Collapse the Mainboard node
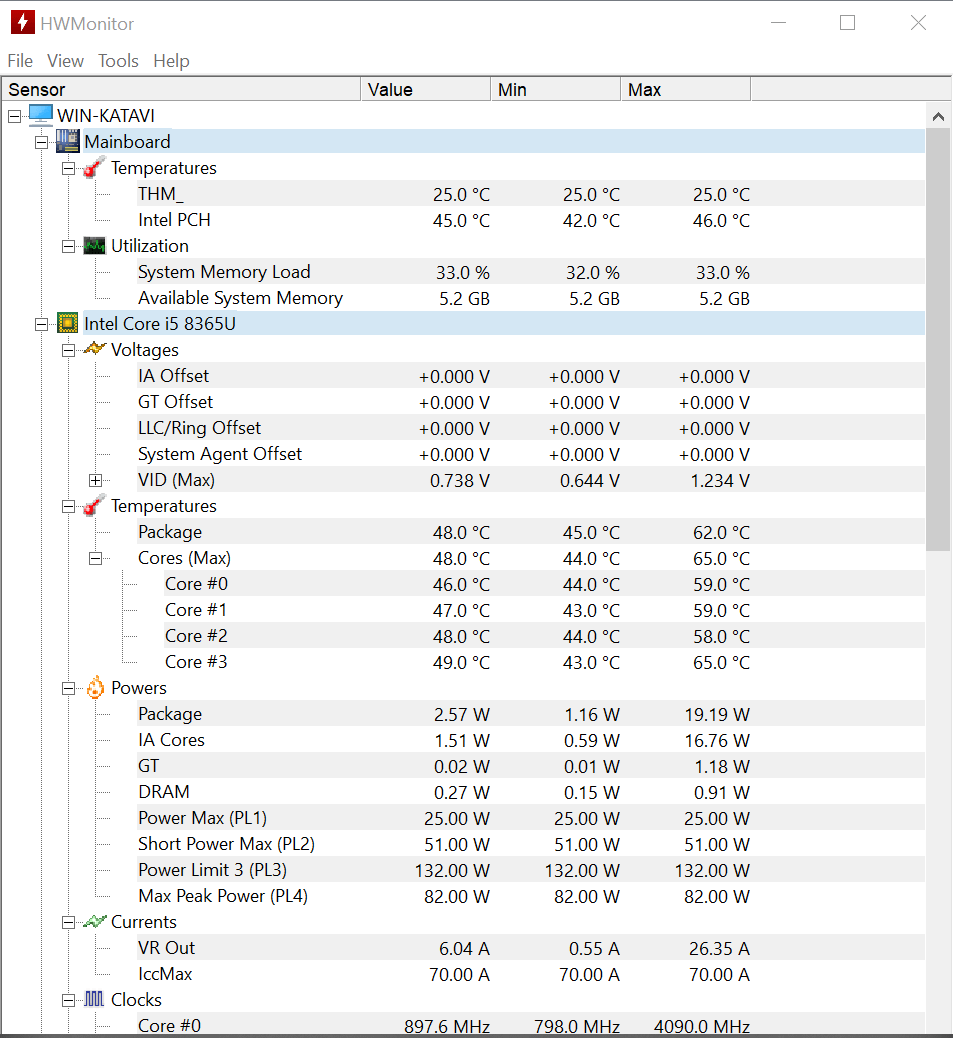 [41, 141]
